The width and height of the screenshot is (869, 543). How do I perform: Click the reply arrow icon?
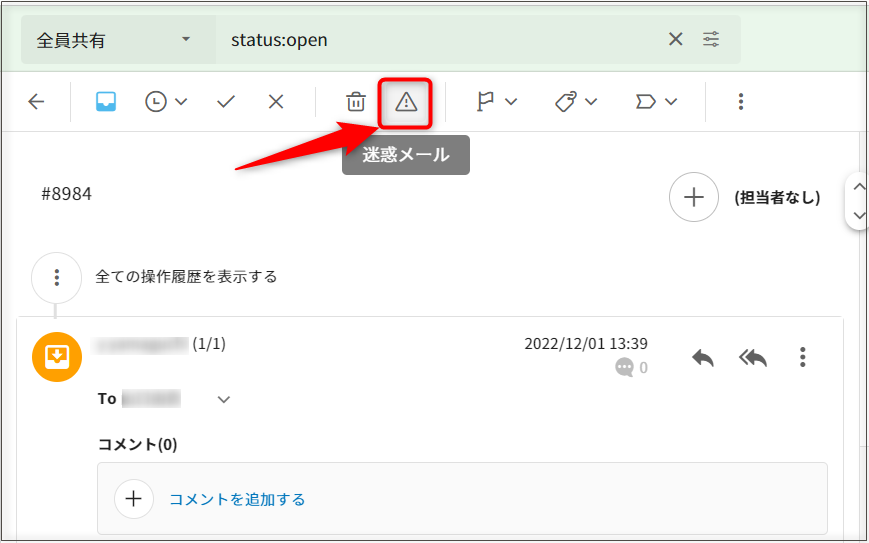tap(703, 357)
